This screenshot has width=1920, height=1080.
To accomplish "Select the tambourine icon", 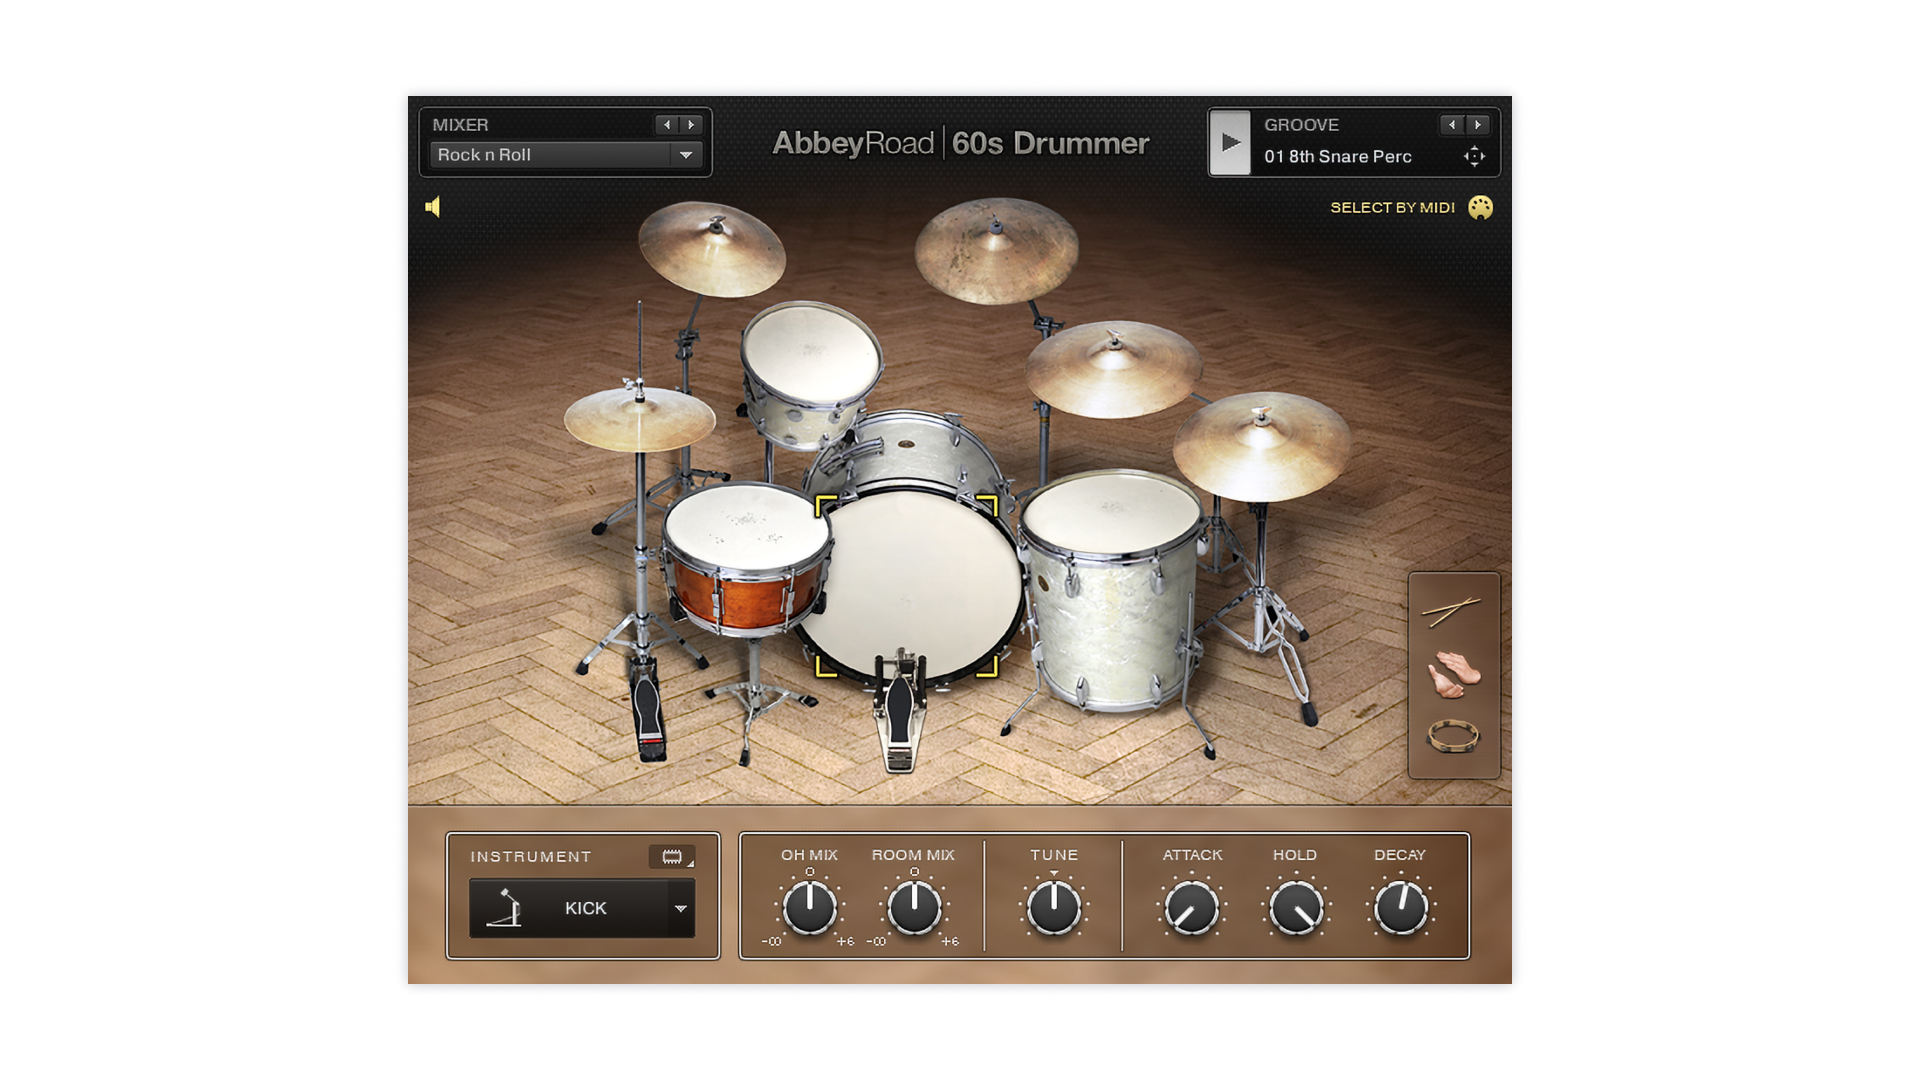I will coord(1453,737).
